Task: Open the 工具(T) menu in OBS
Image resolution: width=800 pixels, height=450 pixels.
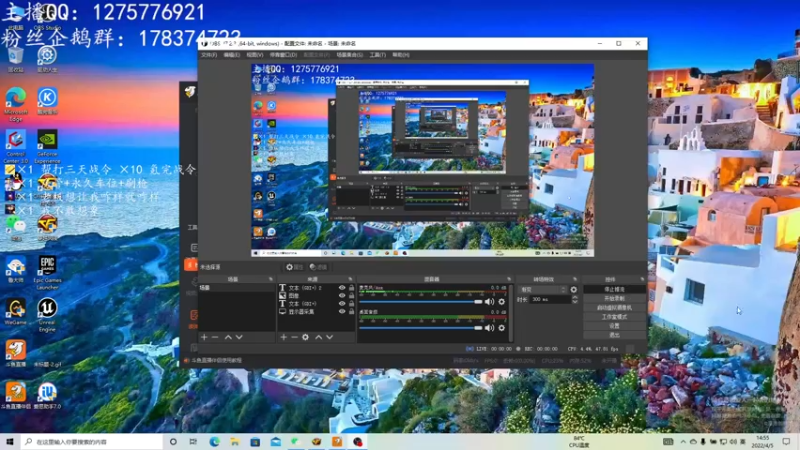Action: 378,55
